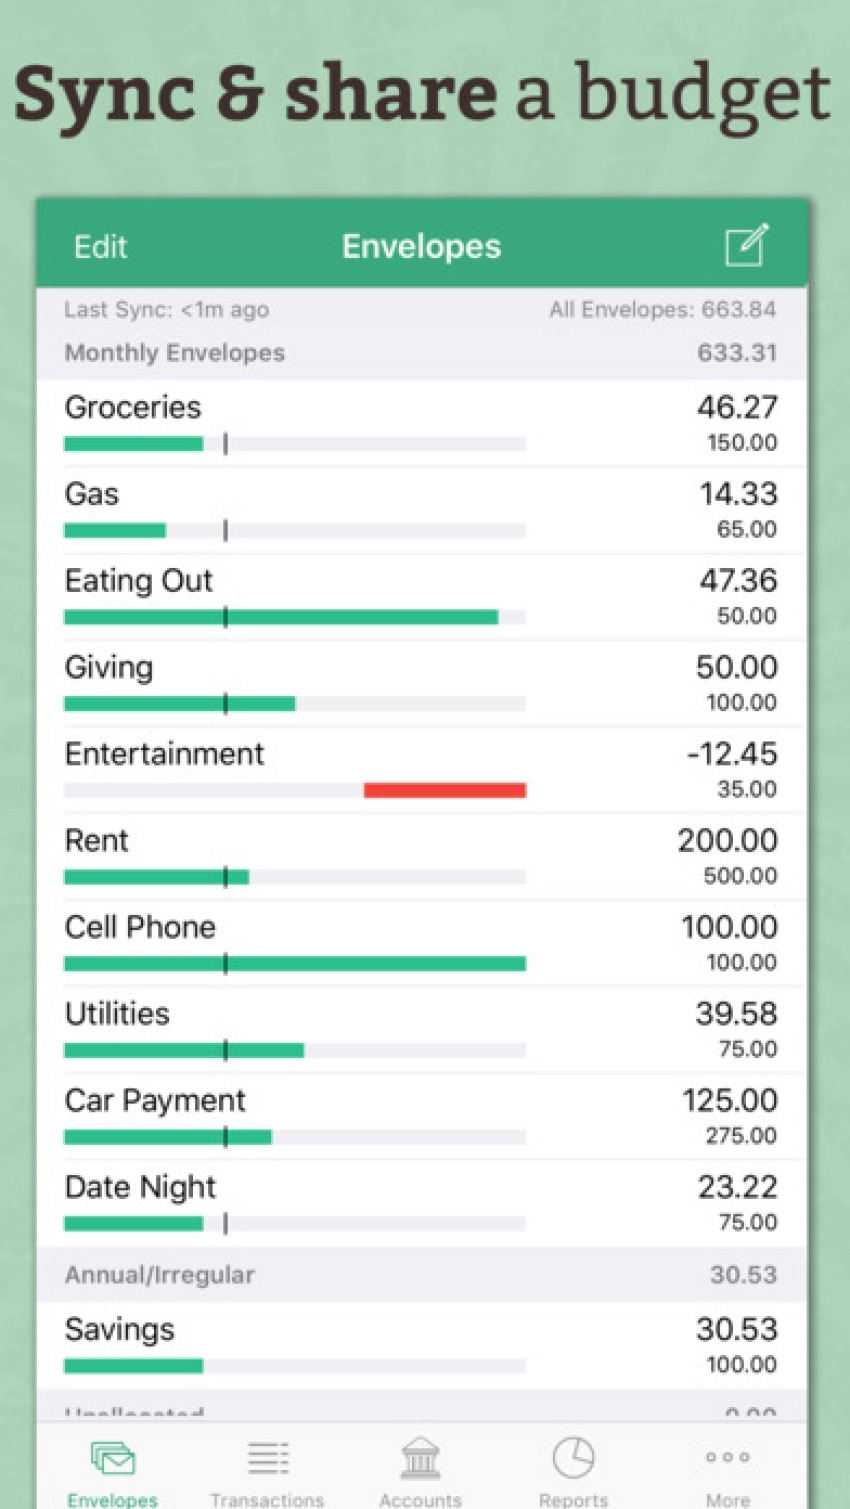This screenshot has height=1509, width=850.
Task: Open the Envelopes tab icon
Action: pos(113,1460)
